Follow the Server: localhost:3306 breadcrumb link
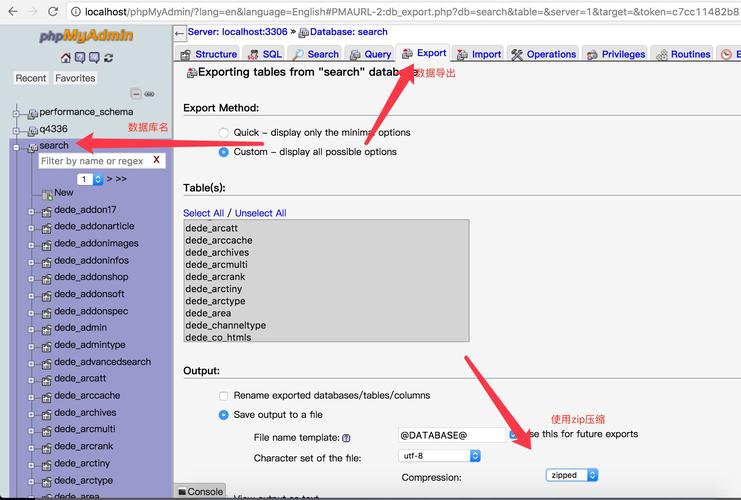The width and height of the screenshot is (741, 500). click(x=237, y=32)
